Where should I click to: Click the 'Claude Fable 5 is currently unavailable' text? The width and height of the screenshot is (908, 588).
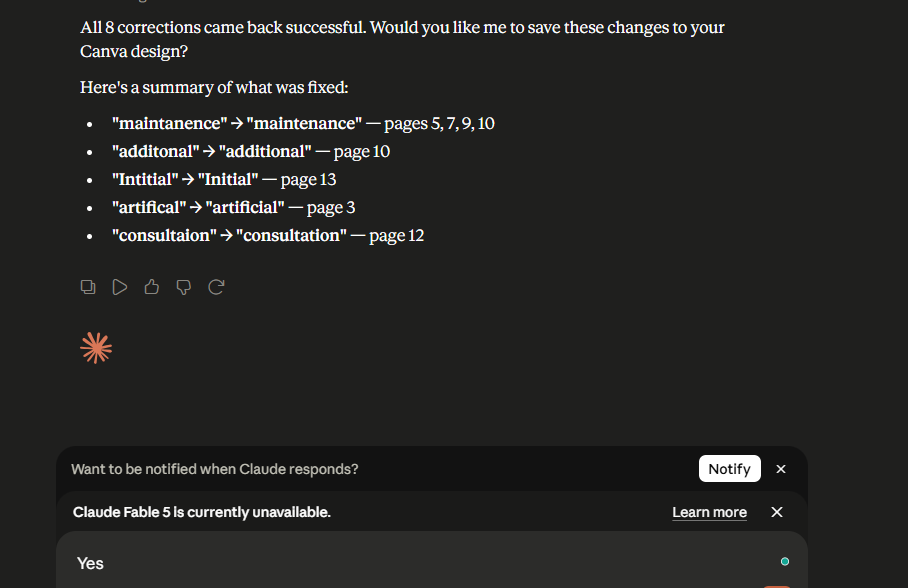[202, 512]
